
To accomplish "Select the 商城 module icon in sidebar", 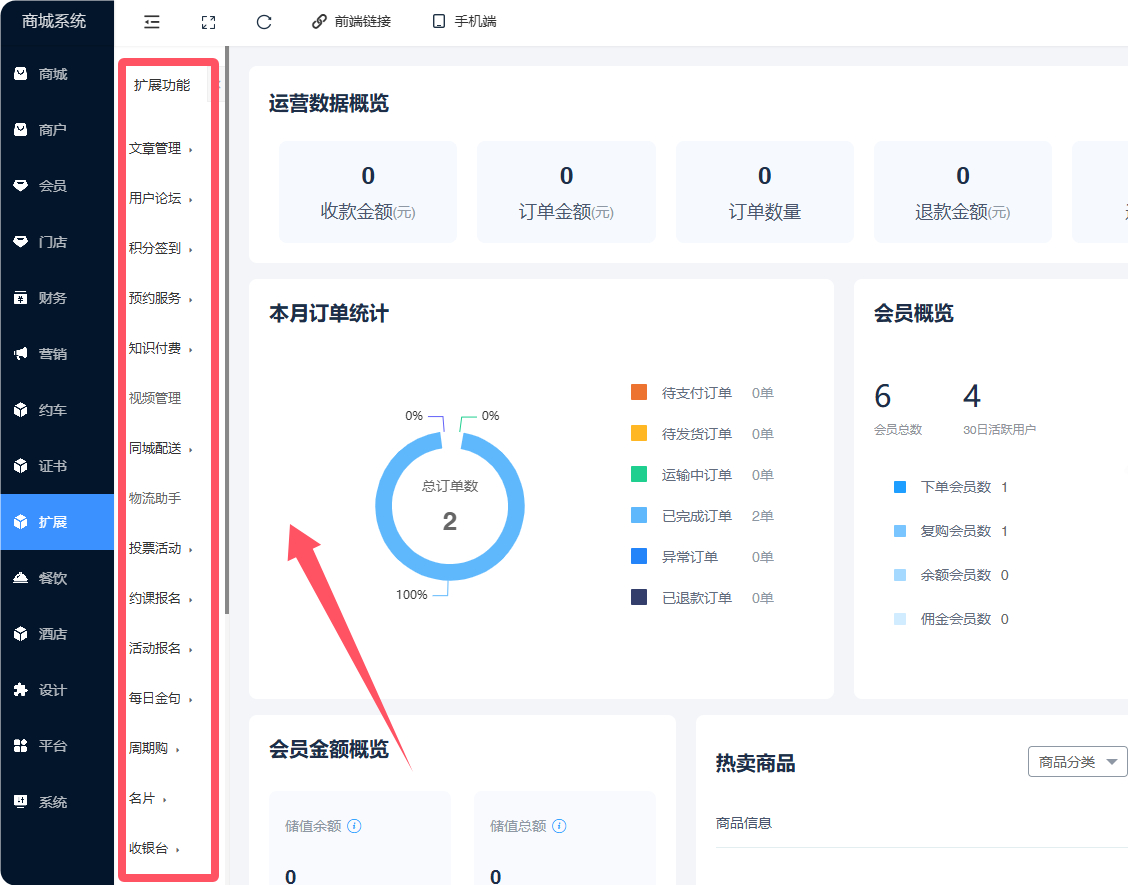I will coord(36,73).
